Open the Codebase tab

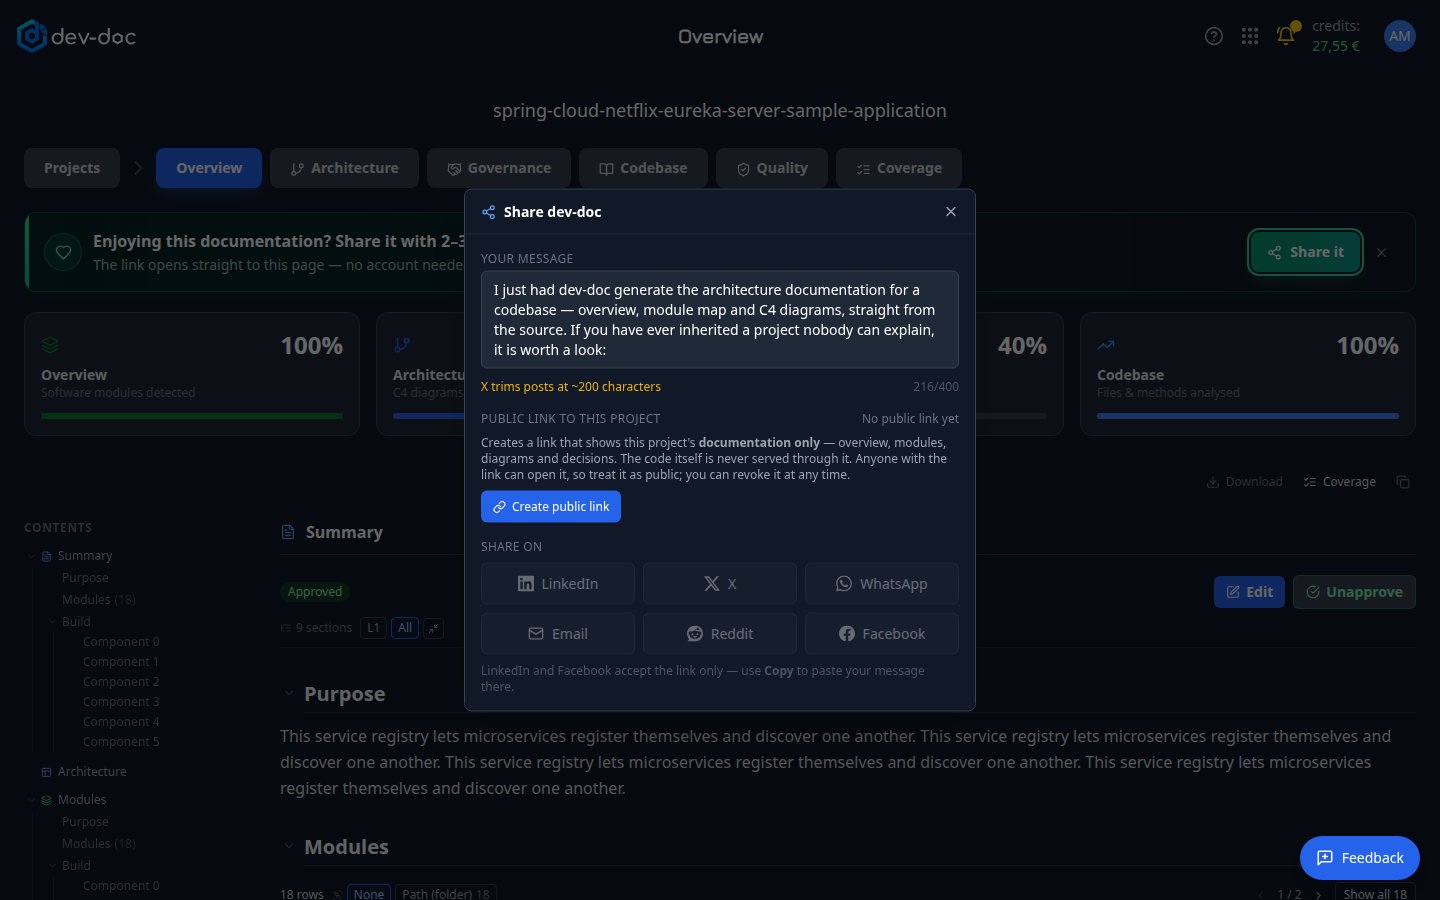click(643, 168)
